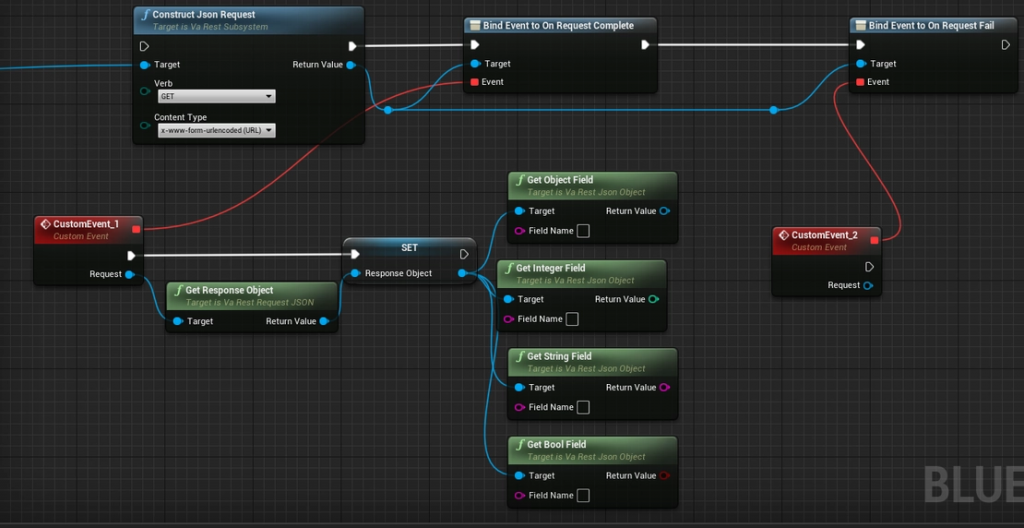Click Construct Json Request output execution pin
The width and height of the screenshot is (1024, 528).
click(x=353, y=46)
